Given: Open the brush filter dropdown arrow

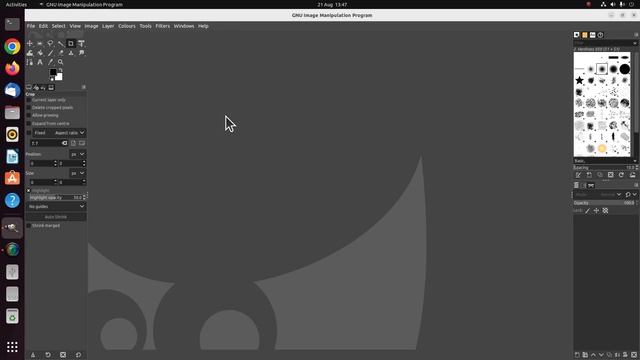Looking at the screenshot, I should click(x=635, y=43).
